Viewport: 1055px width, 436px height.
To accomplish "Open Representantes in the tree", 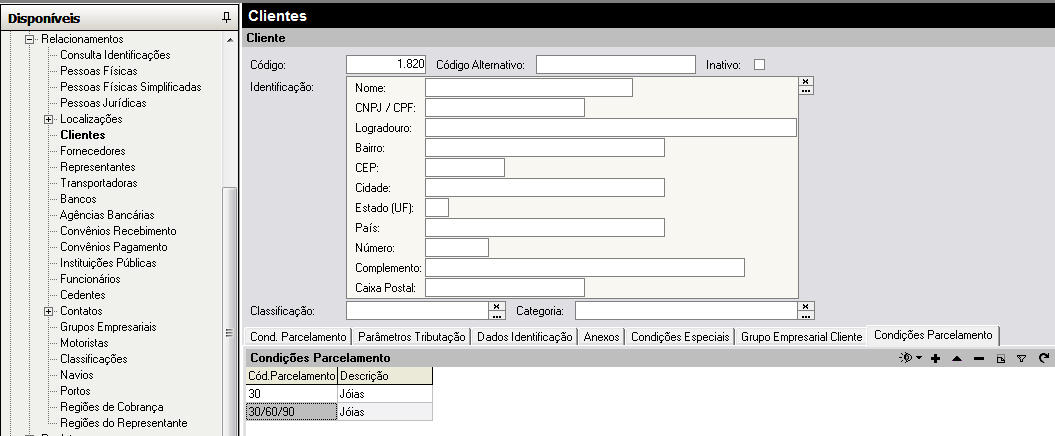I will click(98, 167).
